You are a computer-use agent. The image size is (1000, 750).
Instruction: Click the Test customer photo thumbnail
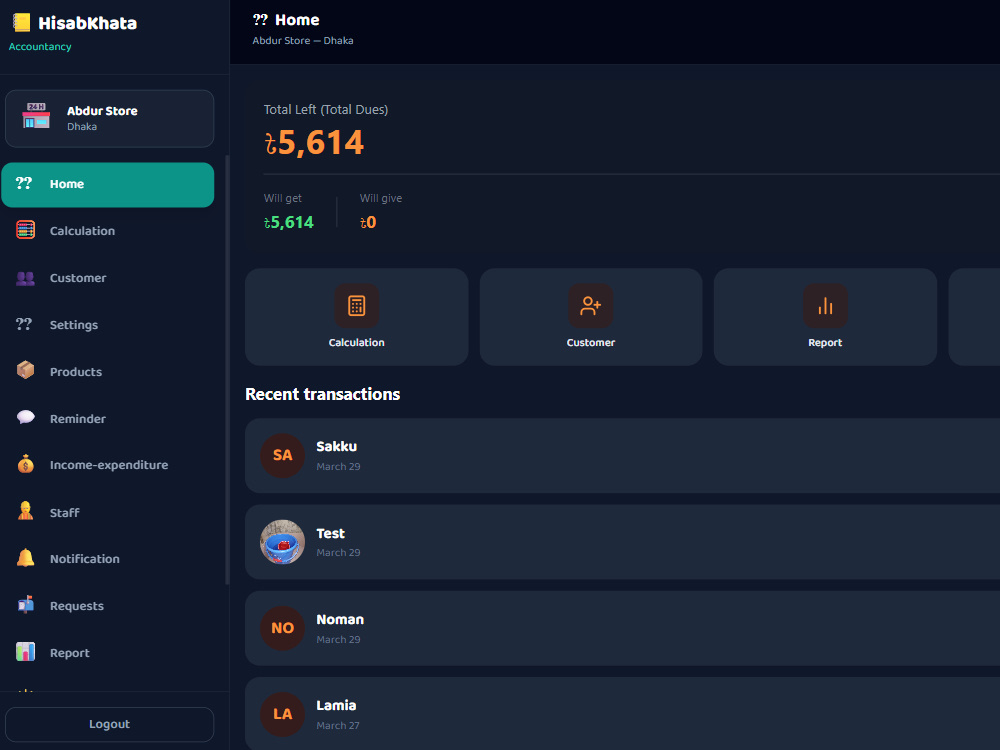(283, 542)
